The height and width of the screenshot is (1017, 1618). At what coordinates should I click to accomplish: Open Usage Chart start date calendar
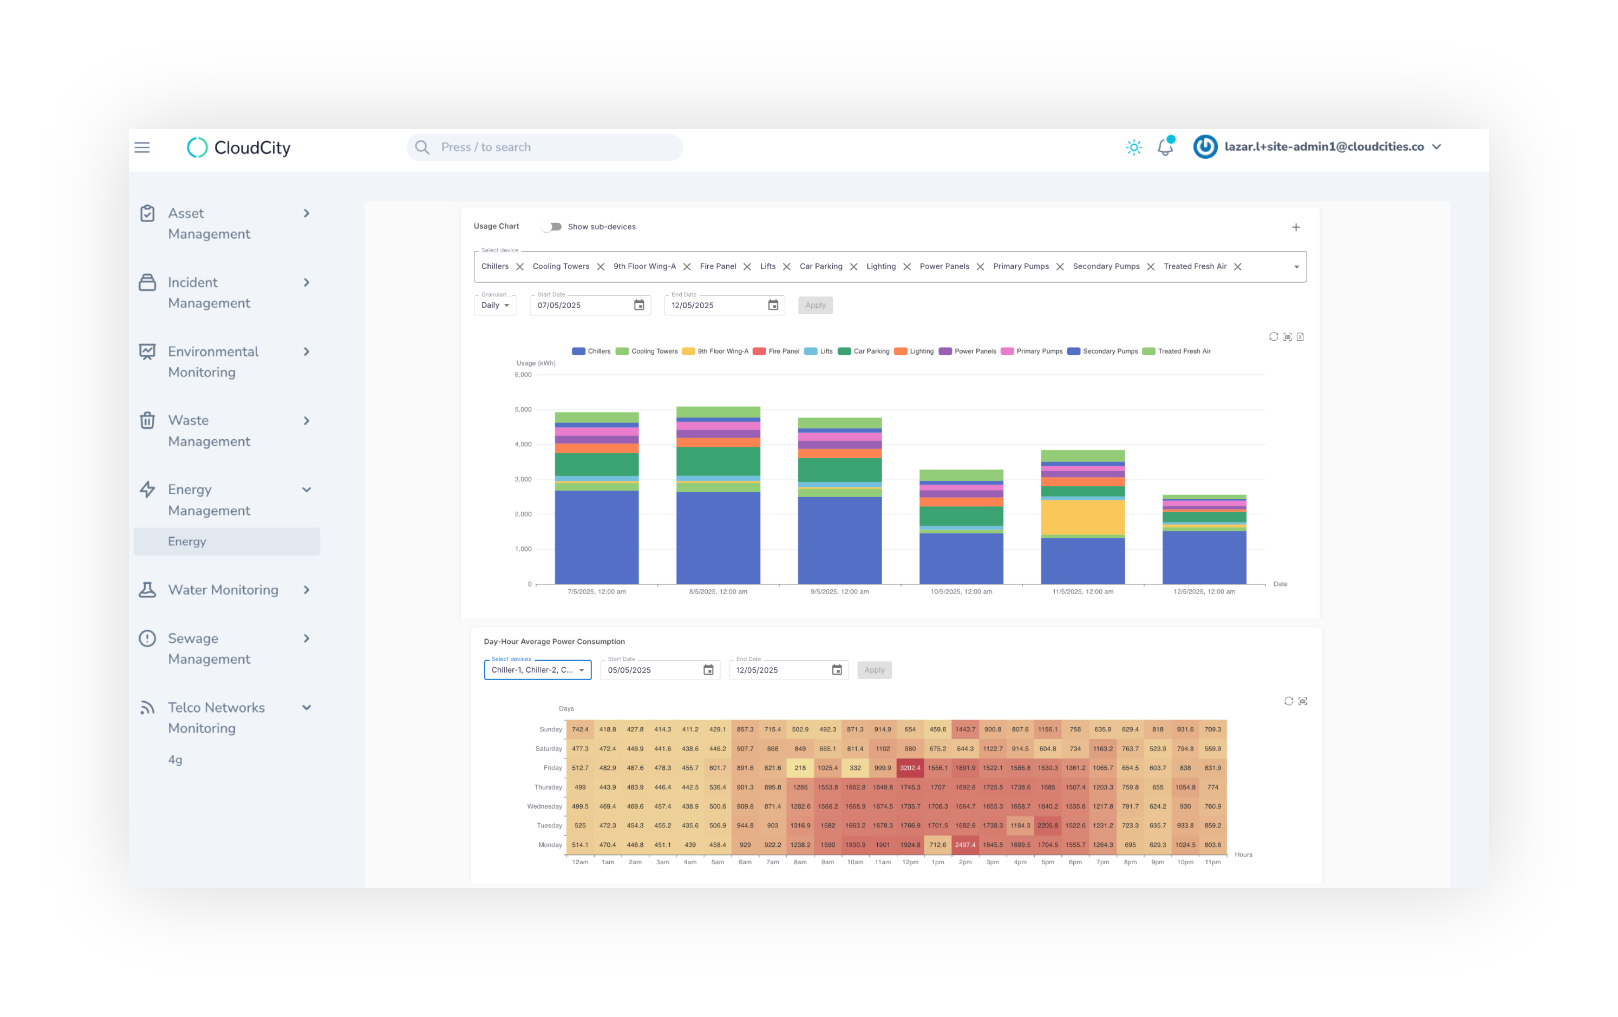click(639, 306)
